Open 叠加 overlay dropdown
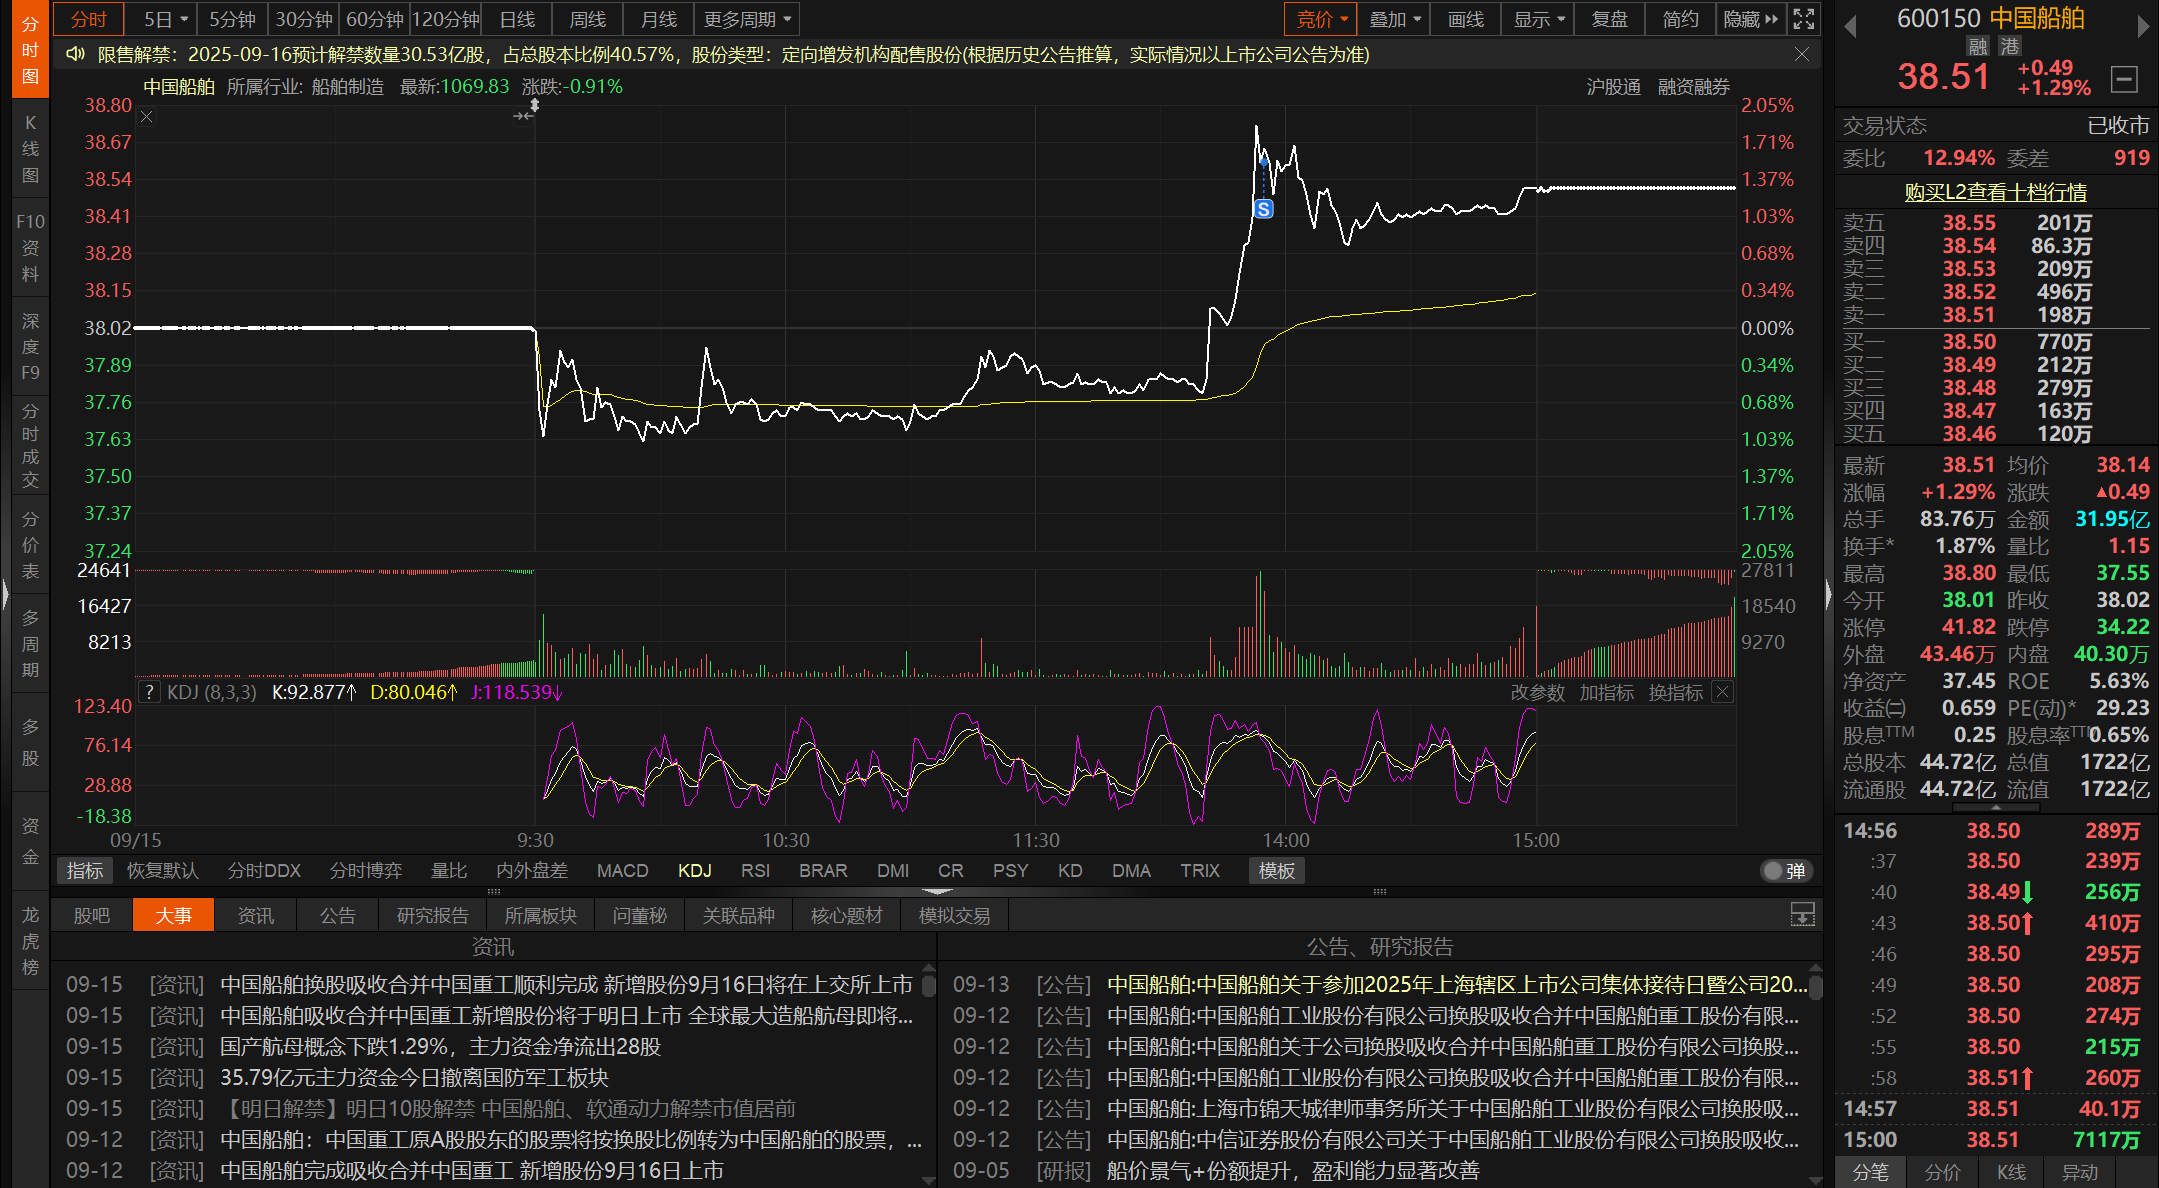 [x=1394, y=19]
